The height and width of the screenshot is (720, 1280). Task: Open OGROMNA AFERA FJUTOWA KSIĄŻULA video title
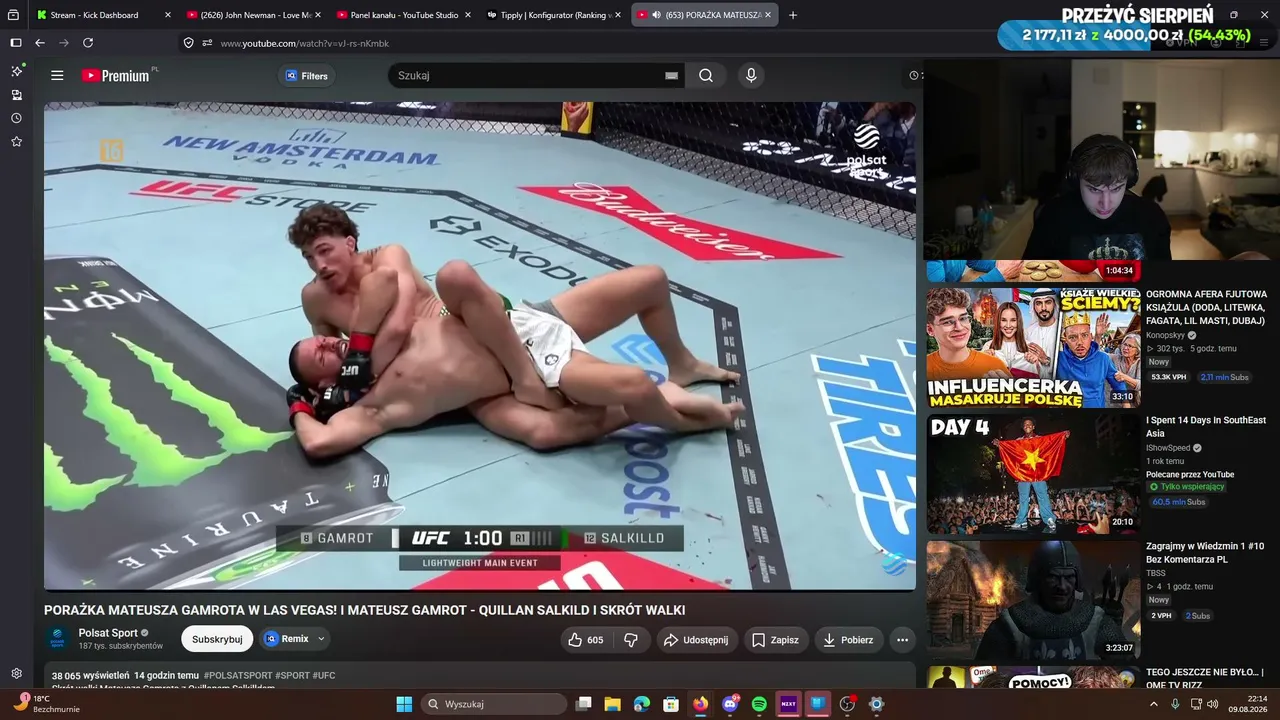tap(1206, 307)
